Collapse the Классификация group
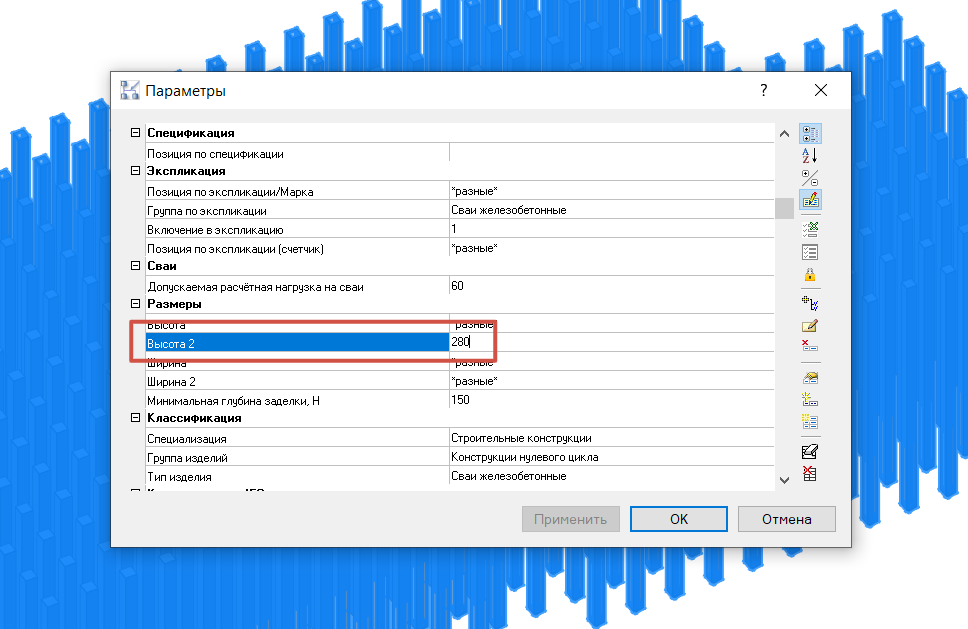This screenshot has height=629, width=968. point(136,418)
